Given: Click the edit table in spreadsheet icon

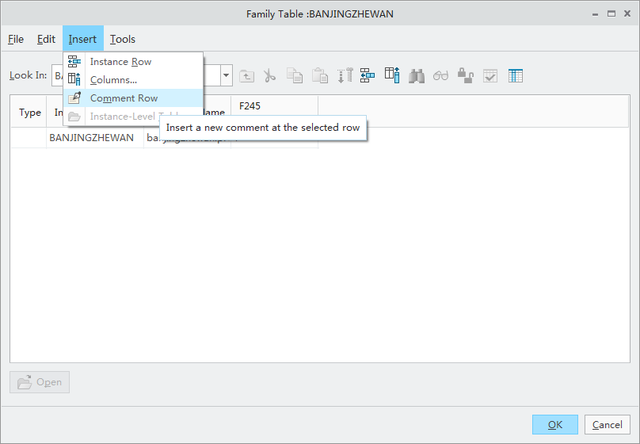Looking at the screenshot, I should (515, 76).
